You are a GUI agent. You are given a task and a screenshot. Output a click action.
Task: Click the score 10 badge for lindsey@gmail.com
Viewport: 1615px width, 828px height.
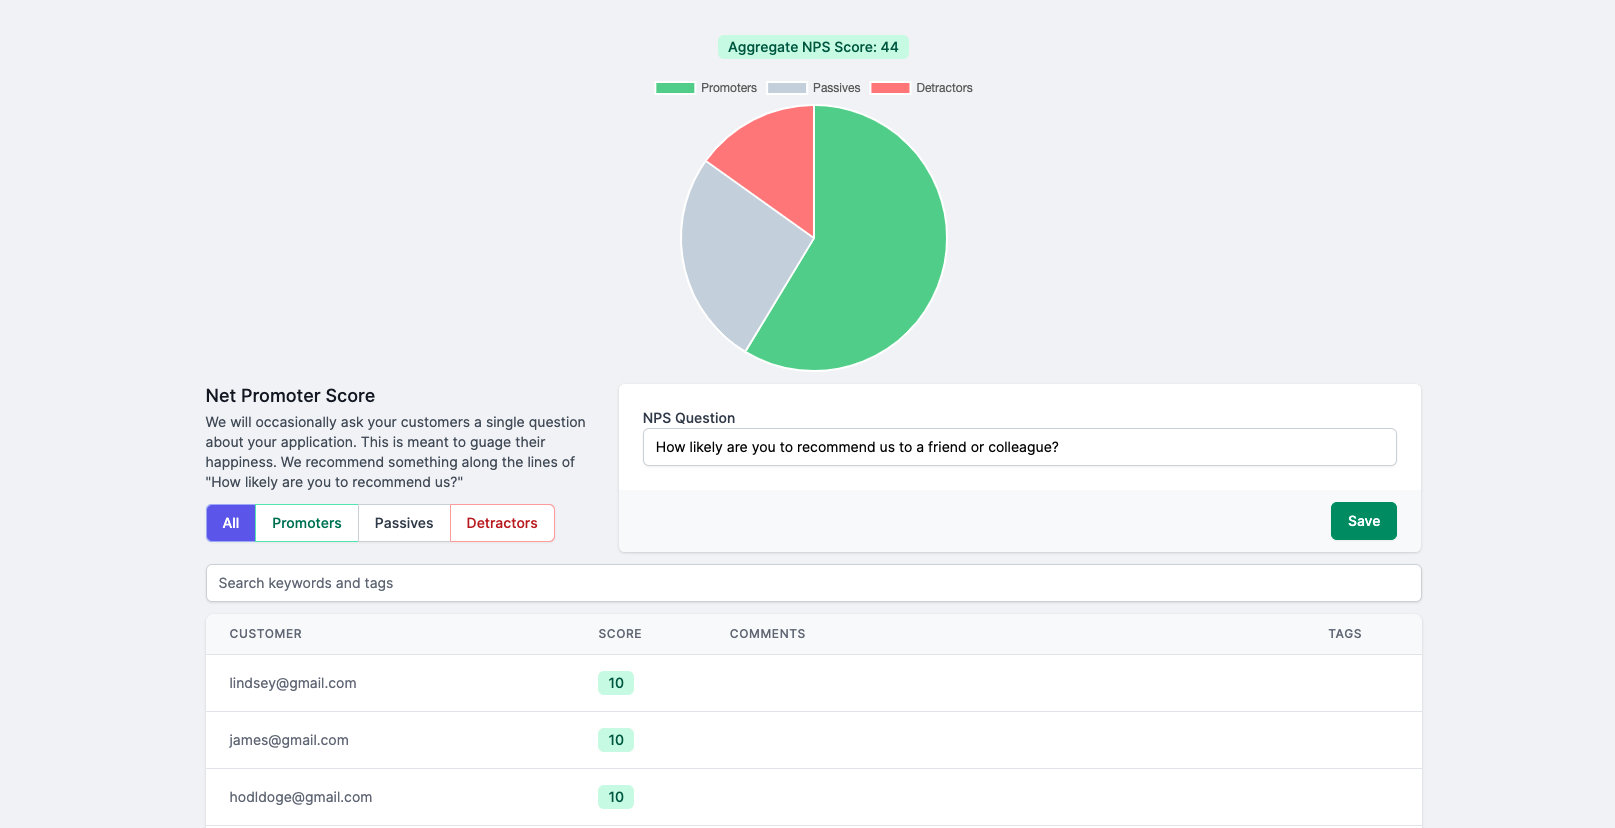point(616,683)
